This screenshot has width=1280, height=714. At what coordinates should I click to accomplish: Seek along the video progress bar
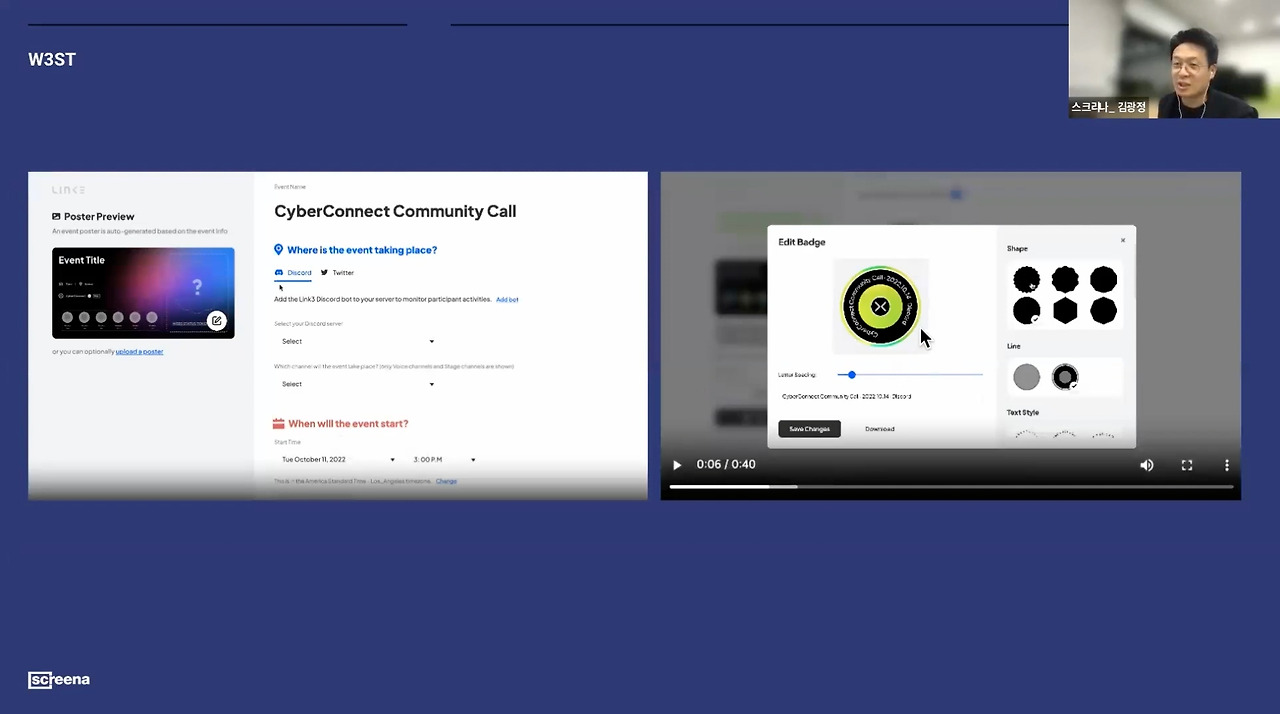click(x=951, y=486)
